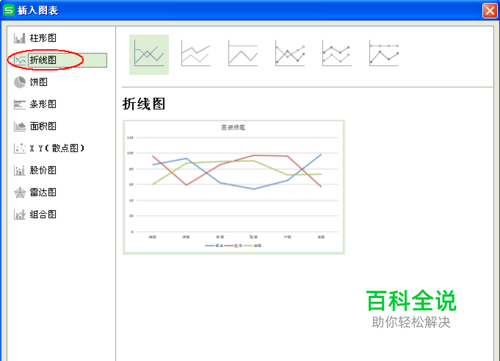Choose the stacked line chart subtype
500x361 pixels.
coord(196,53)
